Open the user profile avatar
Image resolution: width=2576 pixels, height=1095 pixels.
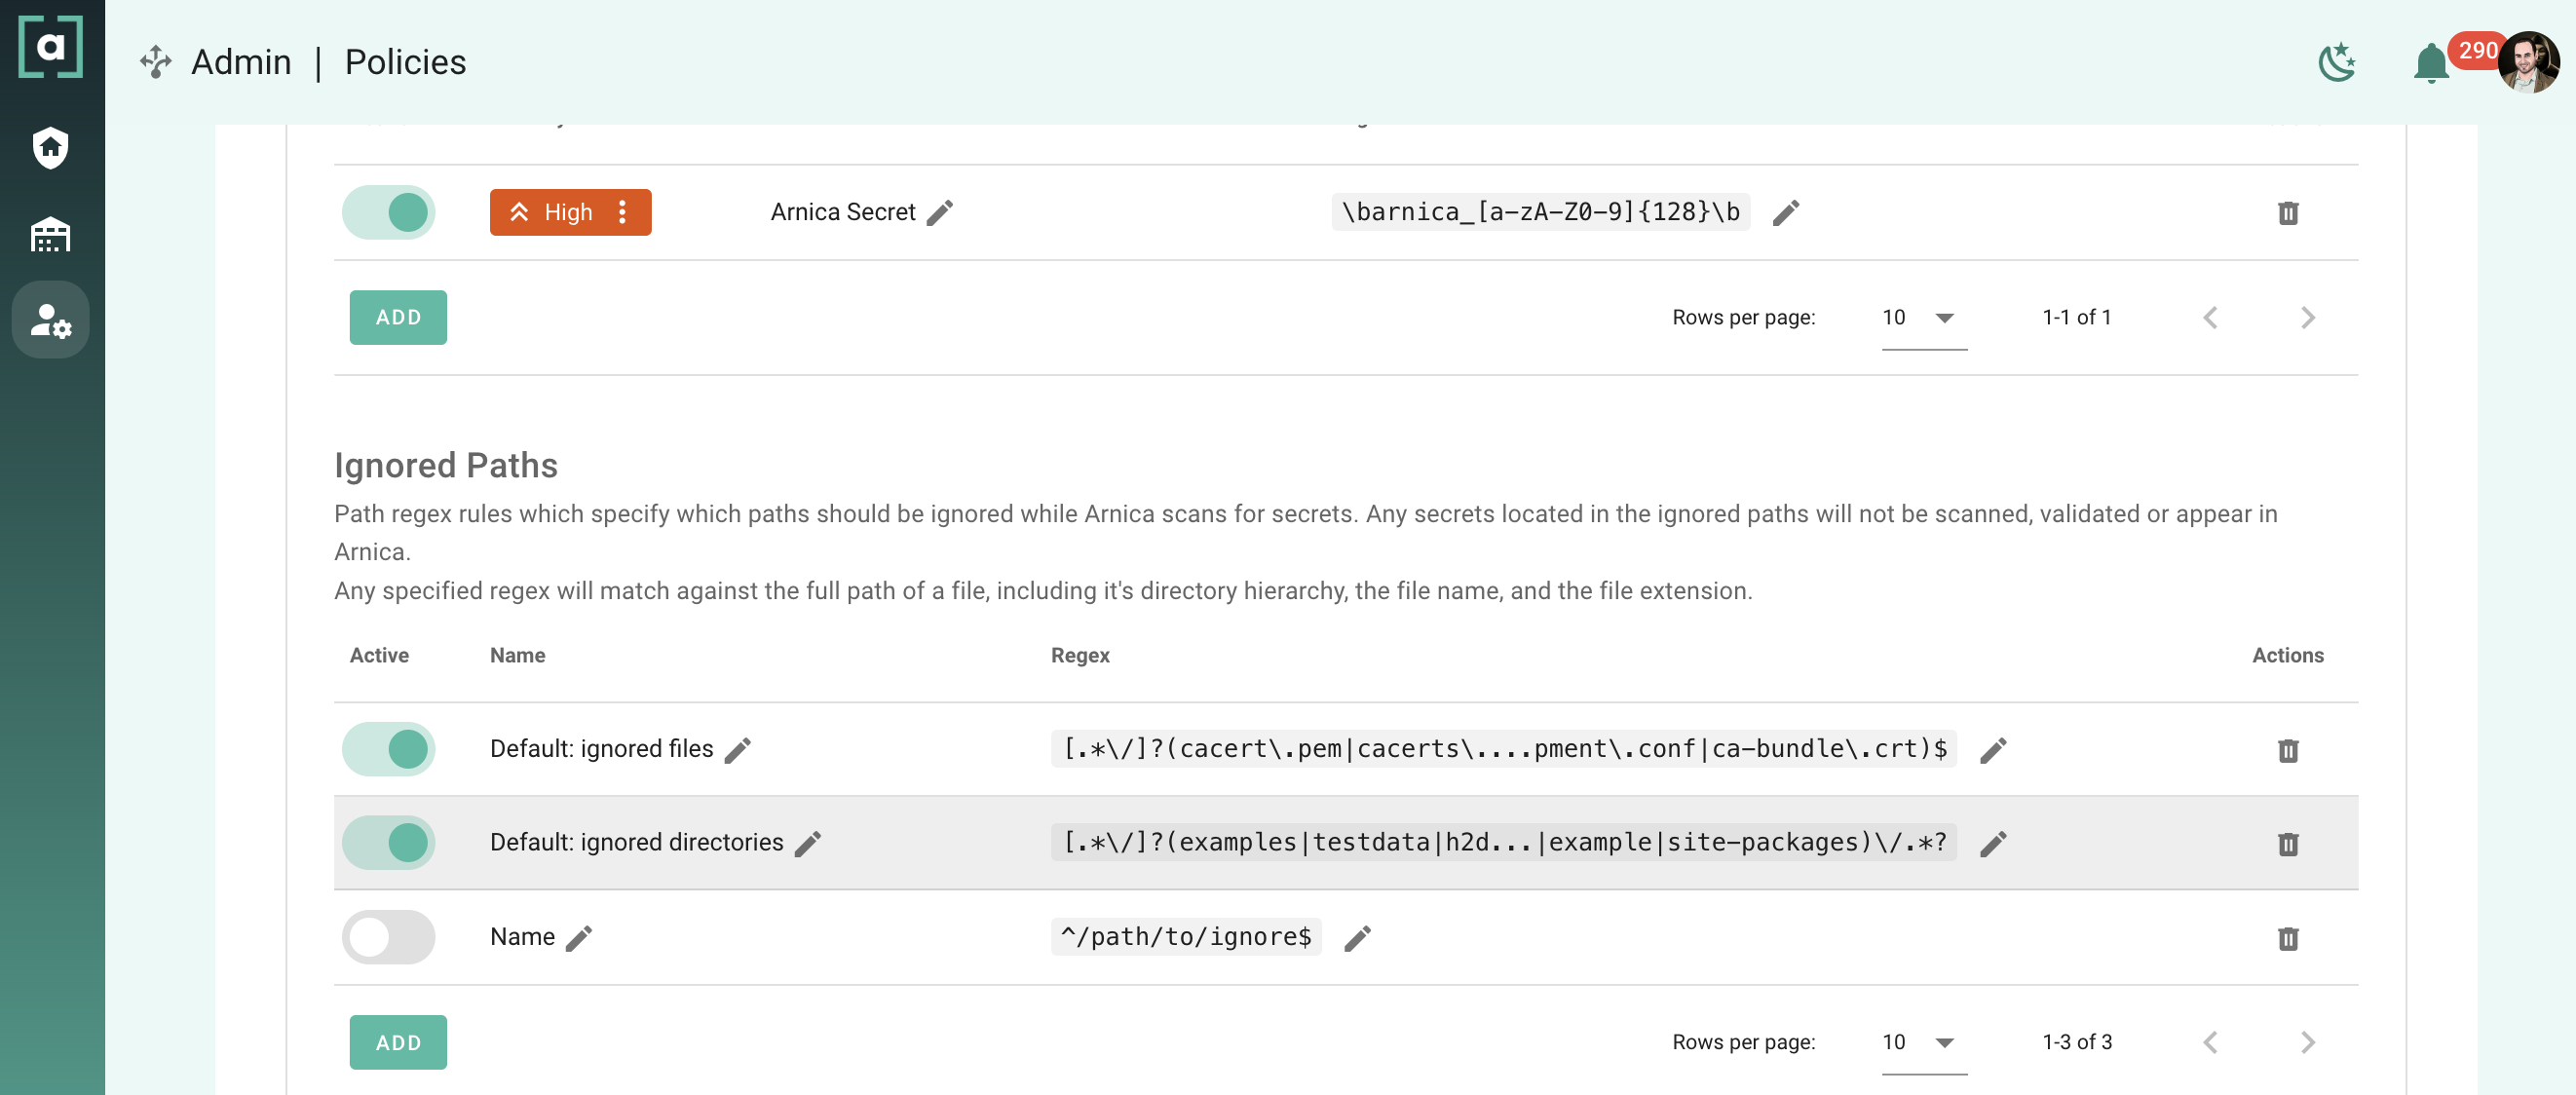(x=2527, y=62)
